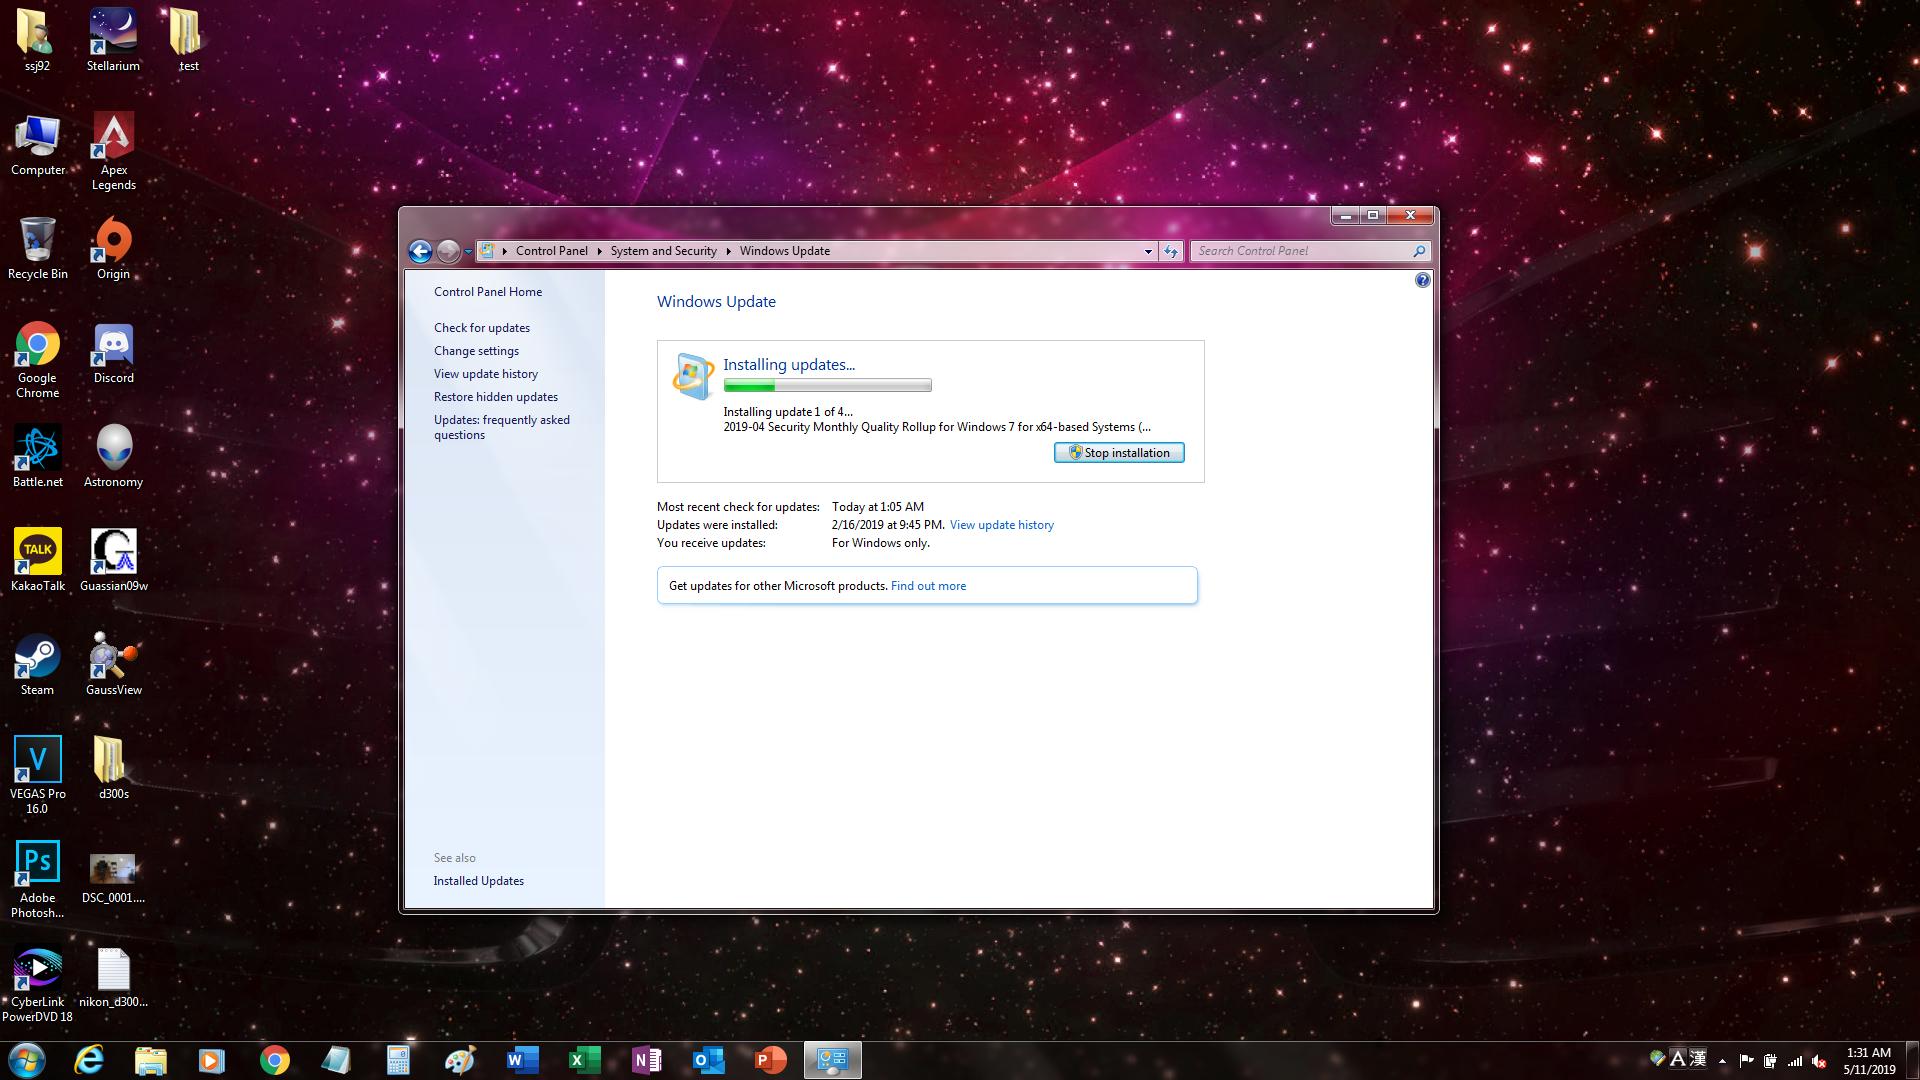
Task: Open the Check for updates link
Action: point(481,328)
